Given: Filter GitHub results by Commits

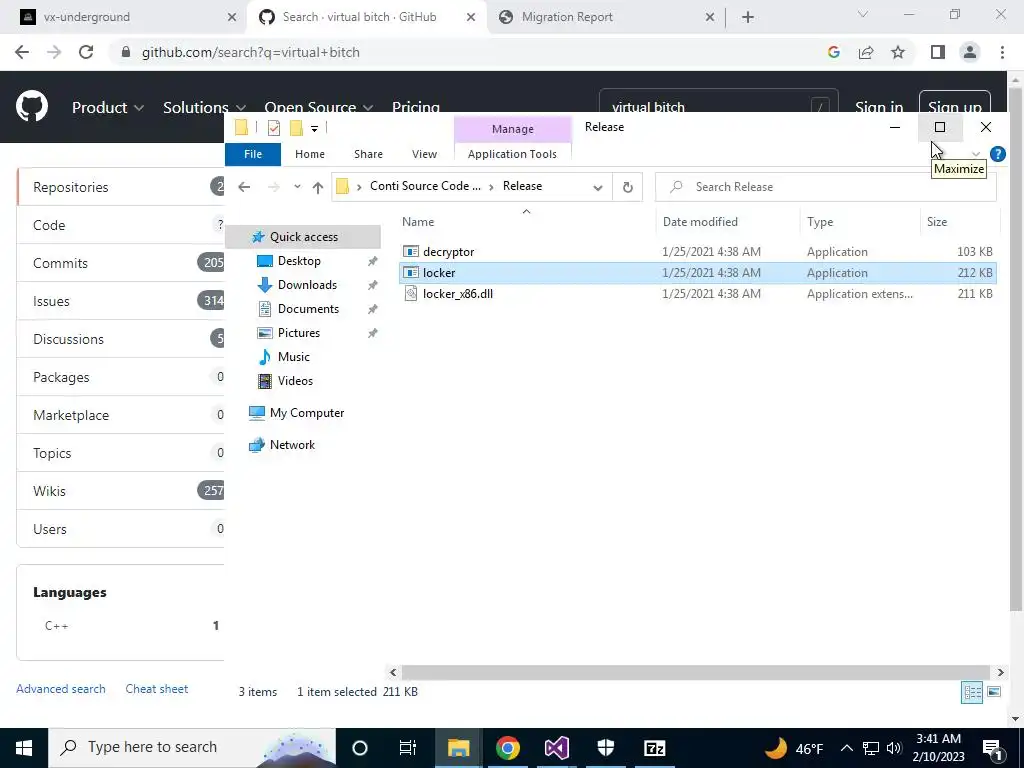Looking at the screenshot, I should tap(121, 263).
